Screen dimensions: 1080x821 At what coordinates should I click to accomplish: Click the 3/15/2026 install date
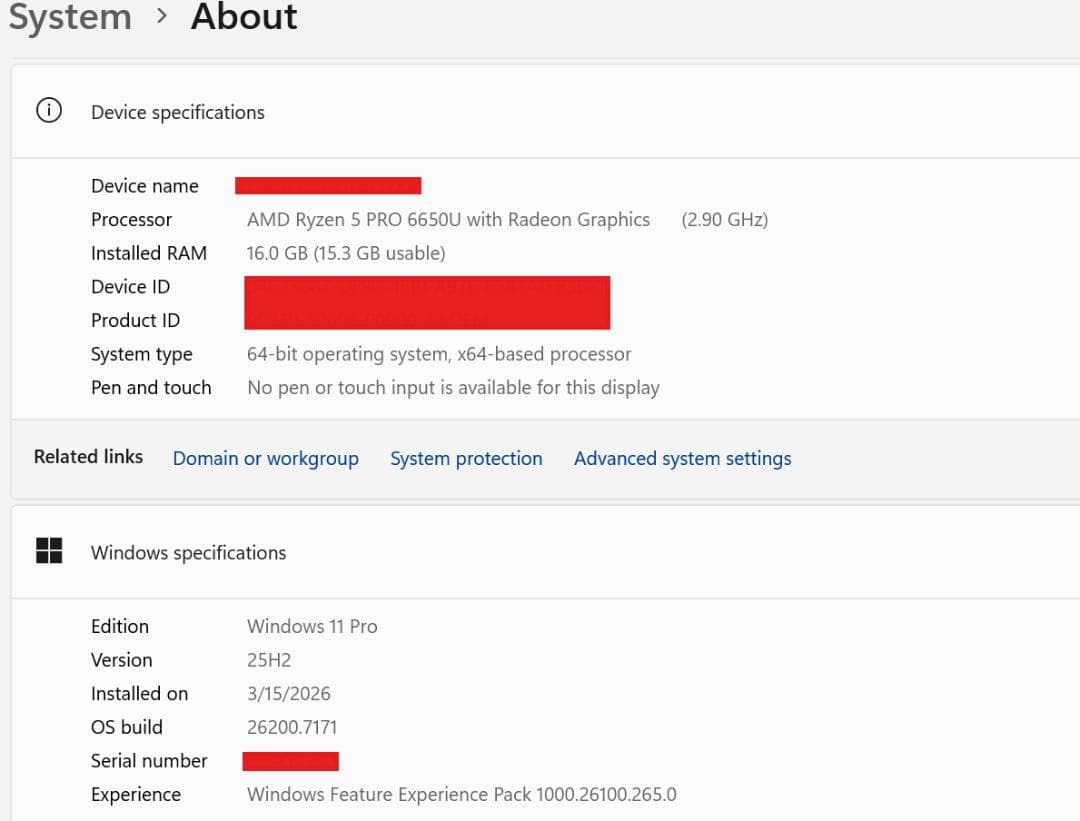point(289,694)
